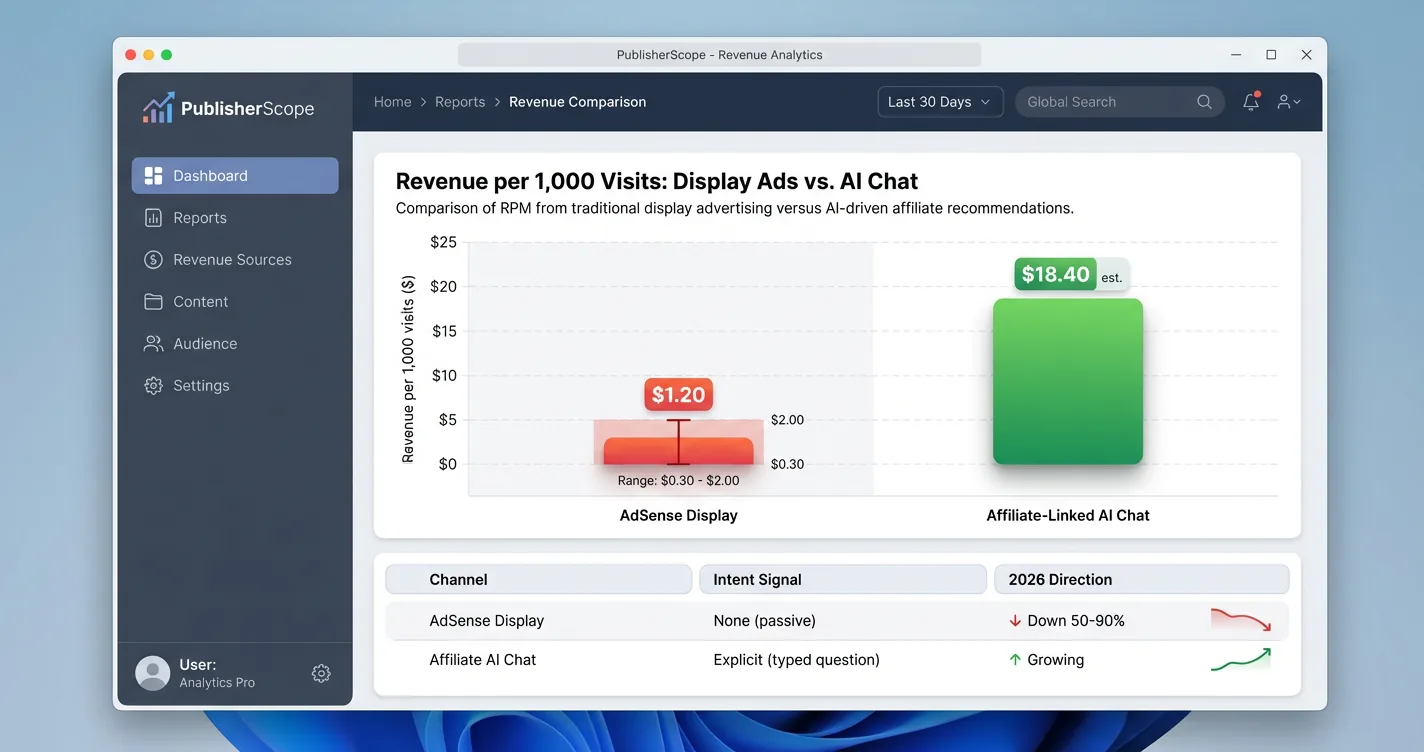Click the red downward trend sparkline
The width and height of the screenshot is (1424, 752).
[1241, 620]
